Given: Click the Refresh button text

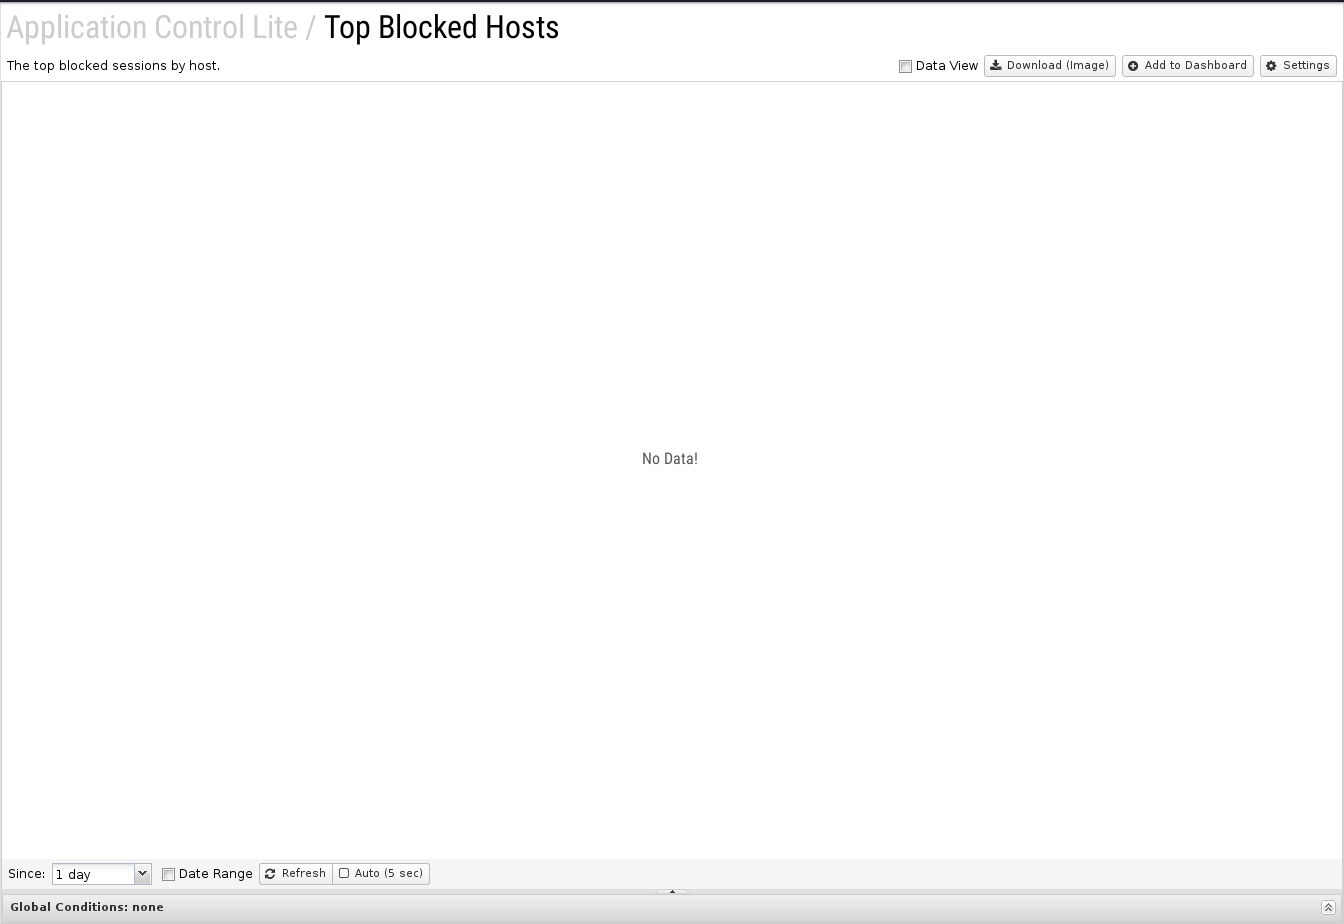Looking at the screenshot, I should click(303, 874).
